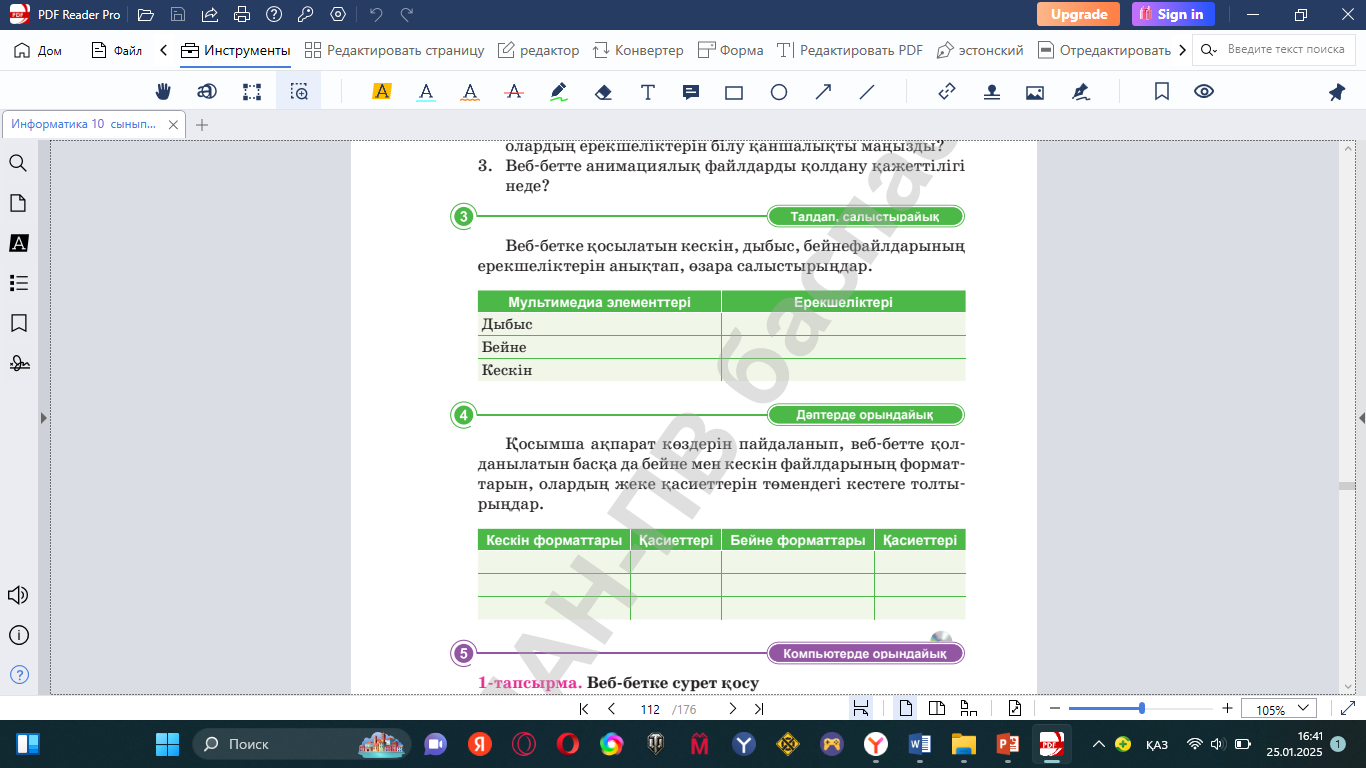Open the sidebar bookmarks panel
1366x768 pixels.
pyautogui.click(x=18, y=323)
